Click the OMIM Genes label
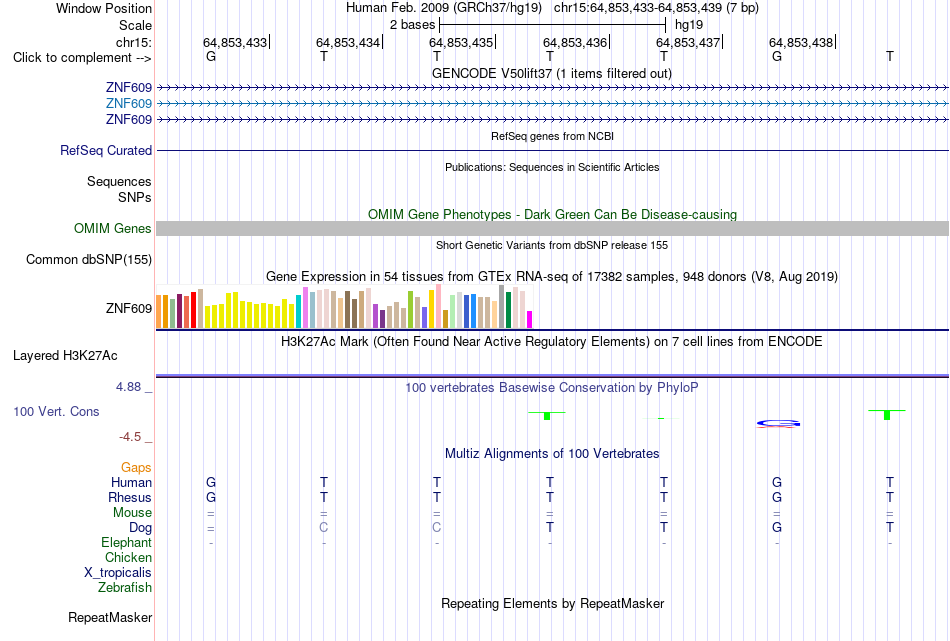 click(112, 228)
